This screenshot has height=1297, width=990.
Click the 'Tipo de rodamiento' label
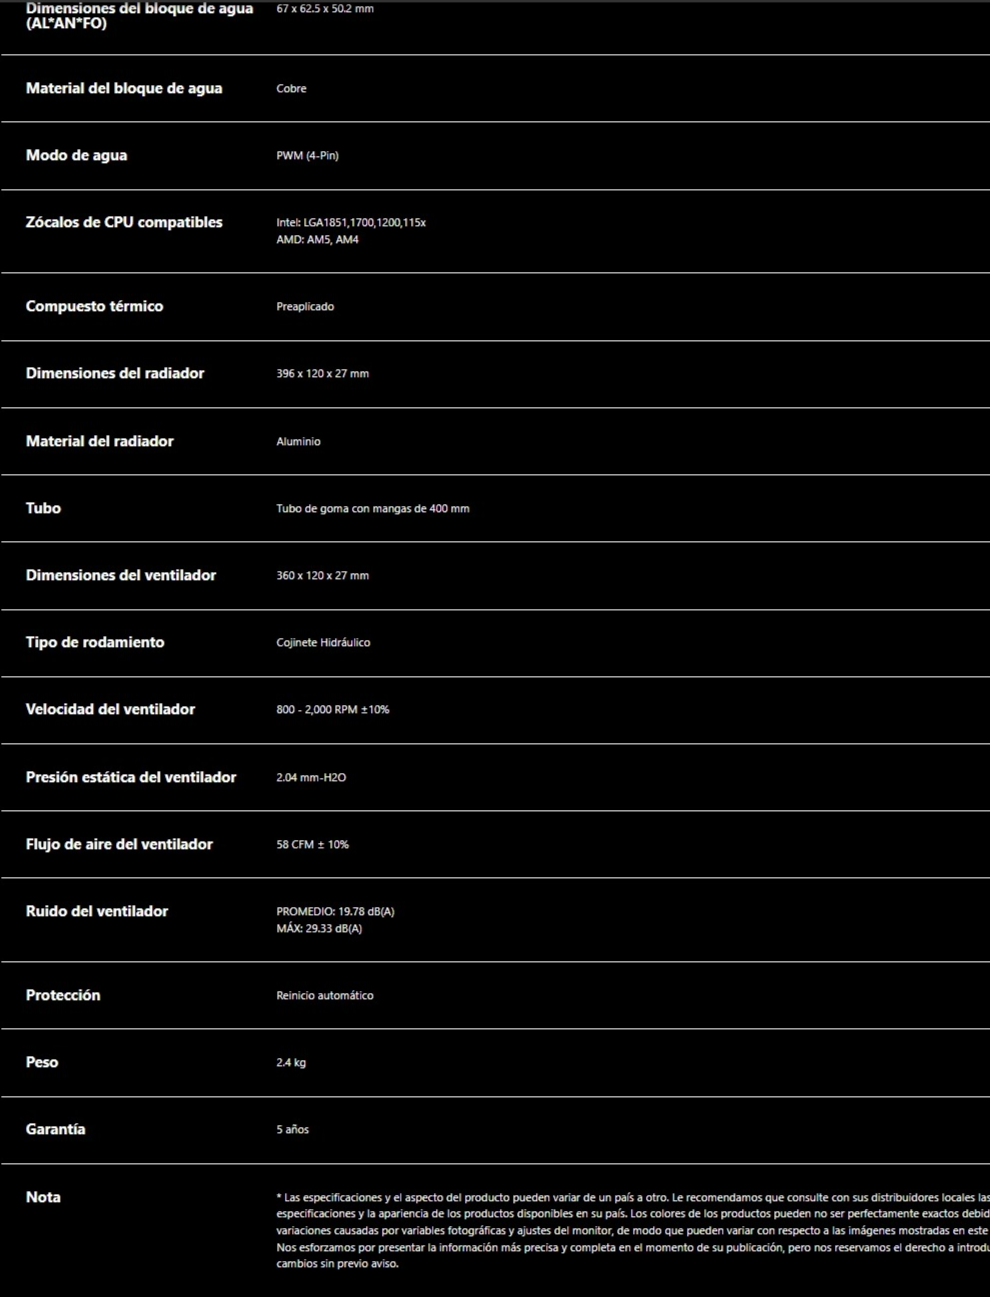coord(95,642)
